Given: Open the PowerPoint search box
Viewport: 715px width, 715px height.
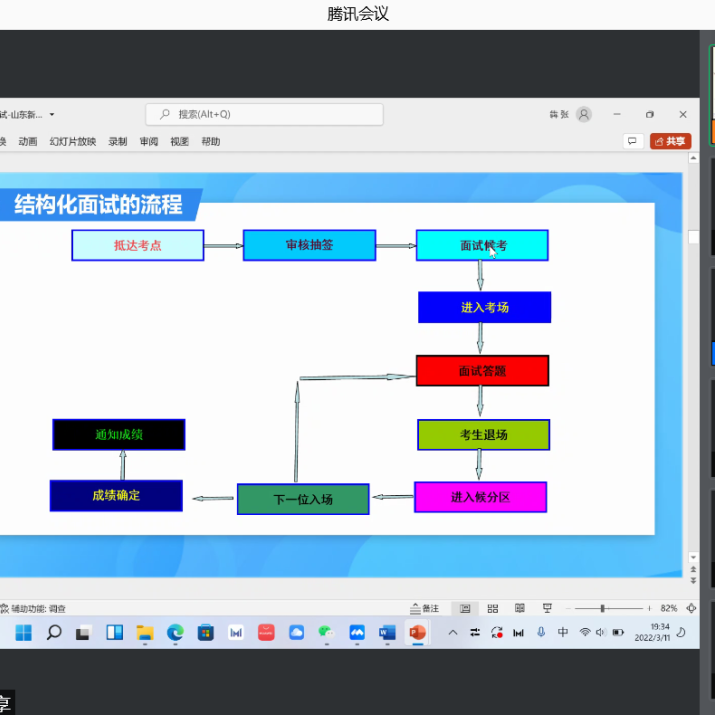Looking at the screenshot, I should 264,114.
